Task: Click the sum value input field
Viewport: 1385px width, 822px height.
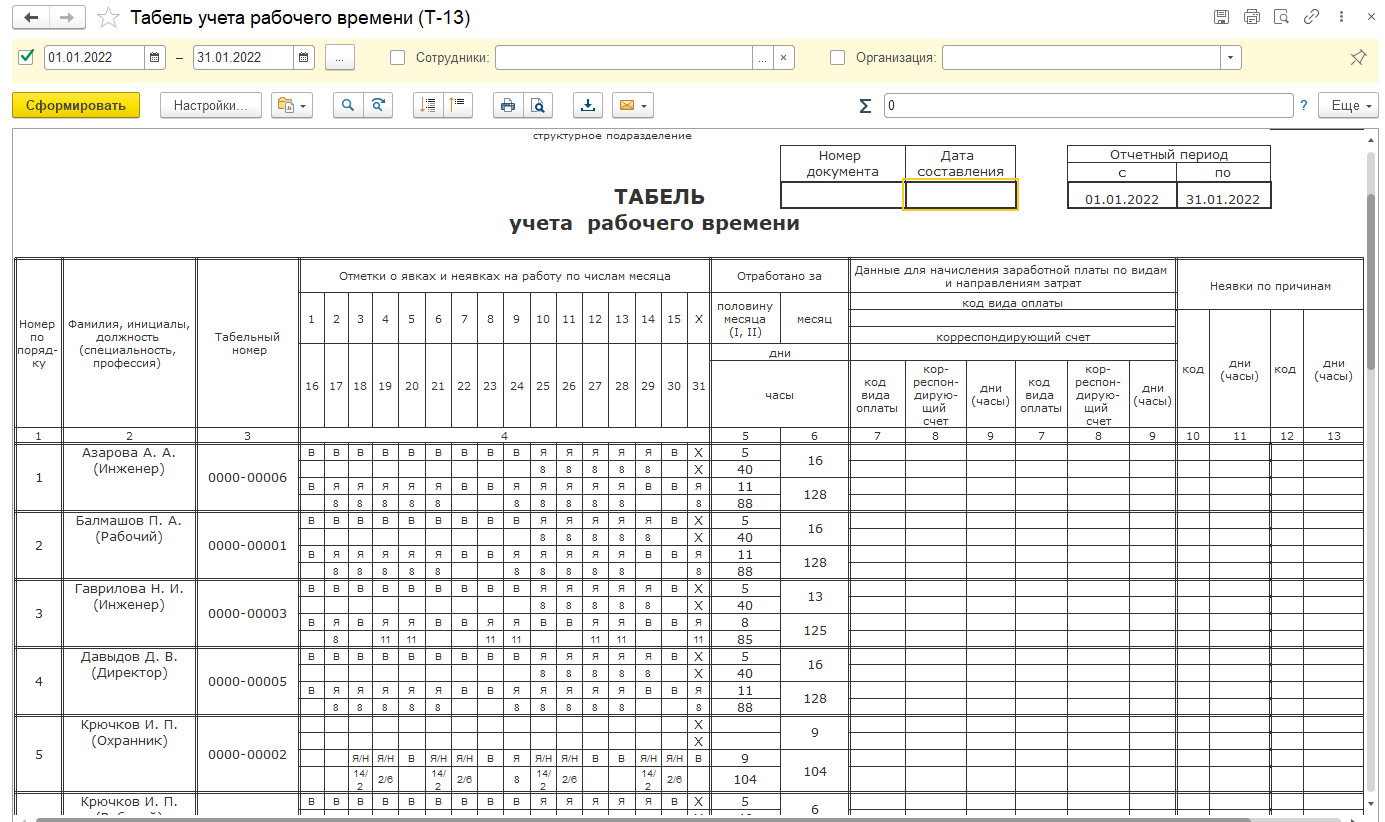Action: [1088, 105]
